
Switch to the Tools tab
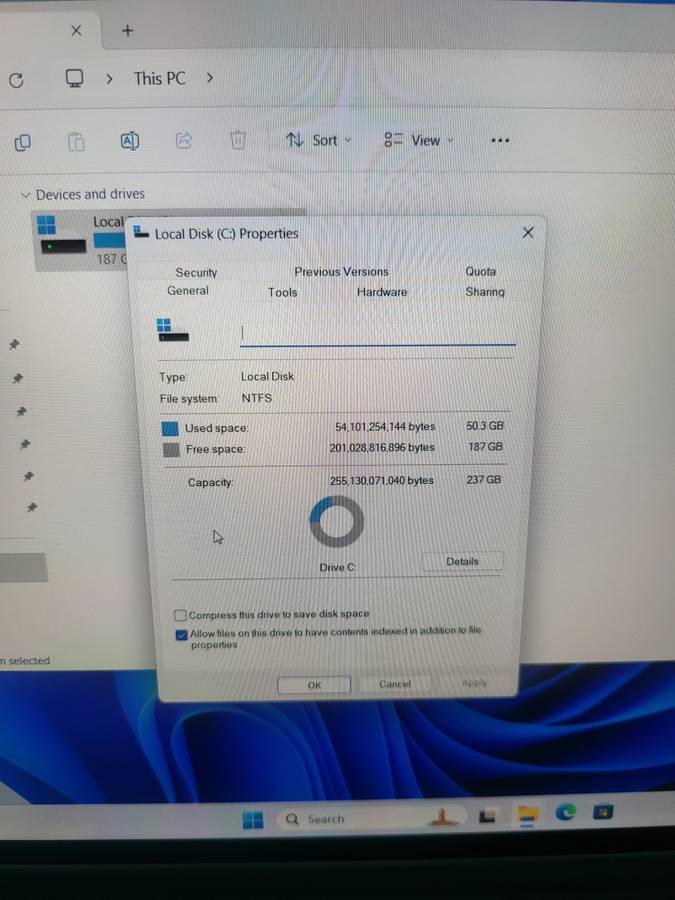(282, 292)
